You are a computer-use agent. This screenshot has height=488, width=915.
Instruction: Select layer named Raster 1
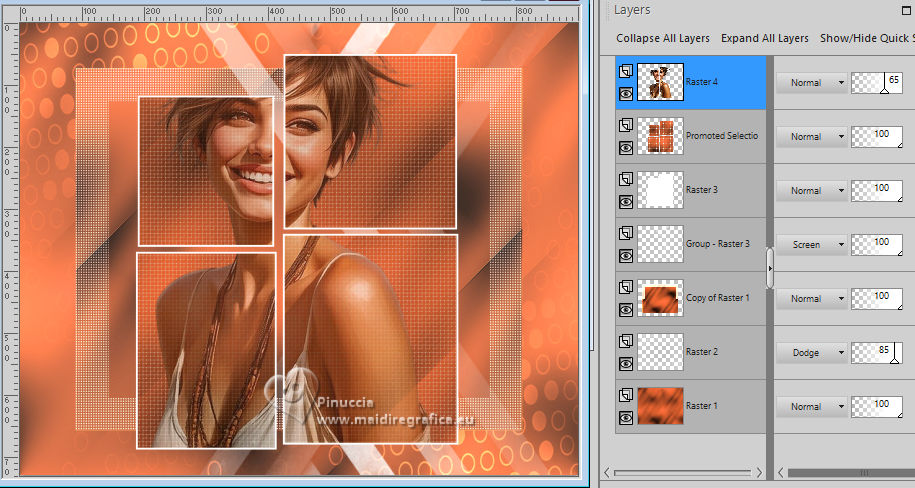pyautogui.click(x=701, y=406)
